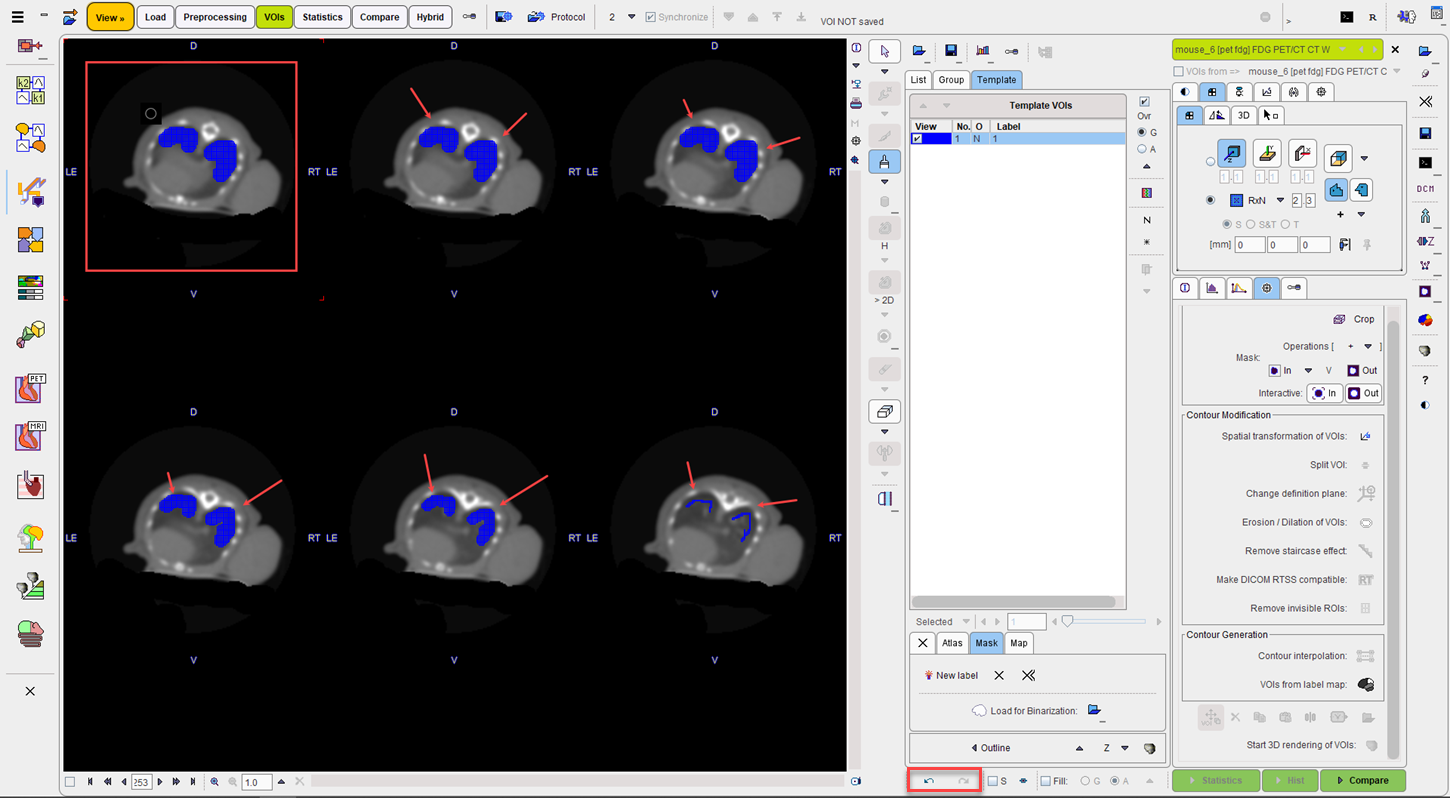Viewport: 1450px width, 798px height.
Task: Click the VOI selection slider handle
Action: coord(1067,621)
